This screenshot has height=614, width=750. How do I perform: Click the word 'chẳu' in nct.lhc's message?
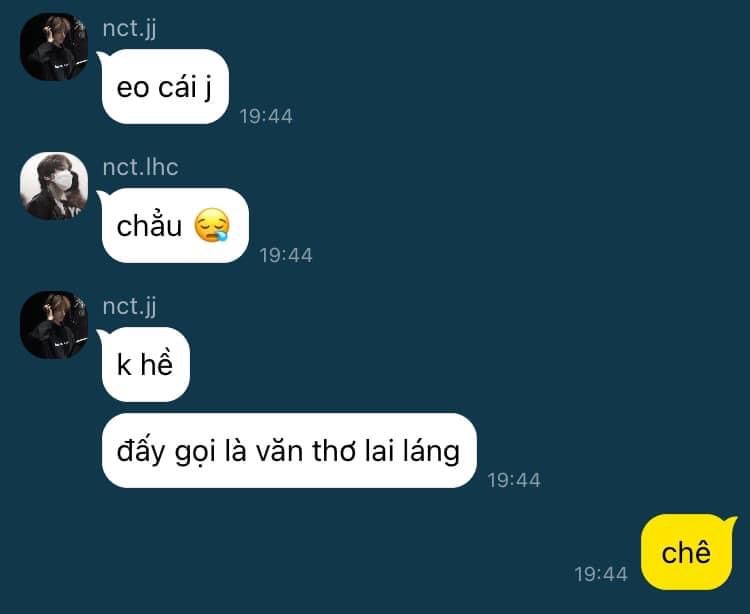(x=149, y=225)
